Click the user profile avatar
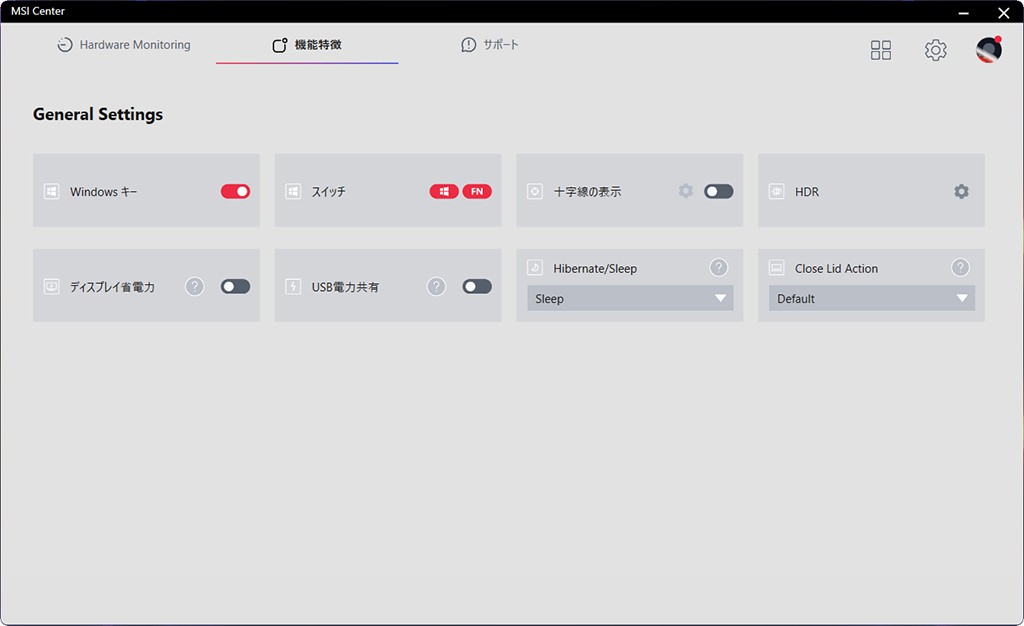 (988, 50)
